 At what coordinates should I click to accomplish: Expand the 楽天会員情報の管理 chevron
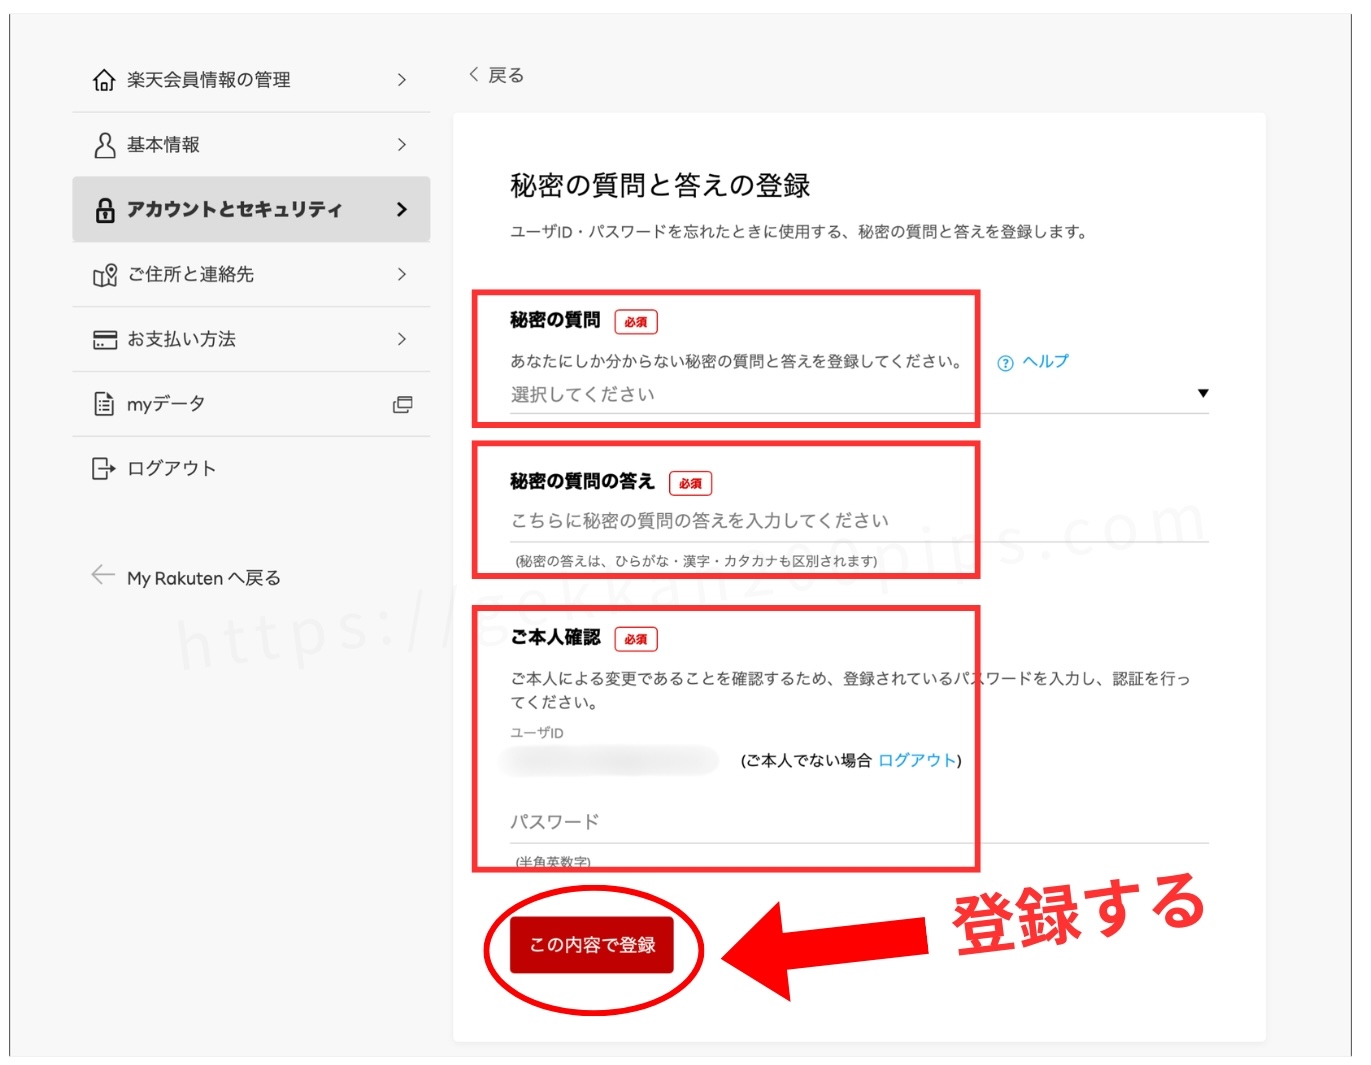pyautogui.click(x=402, y=80)
